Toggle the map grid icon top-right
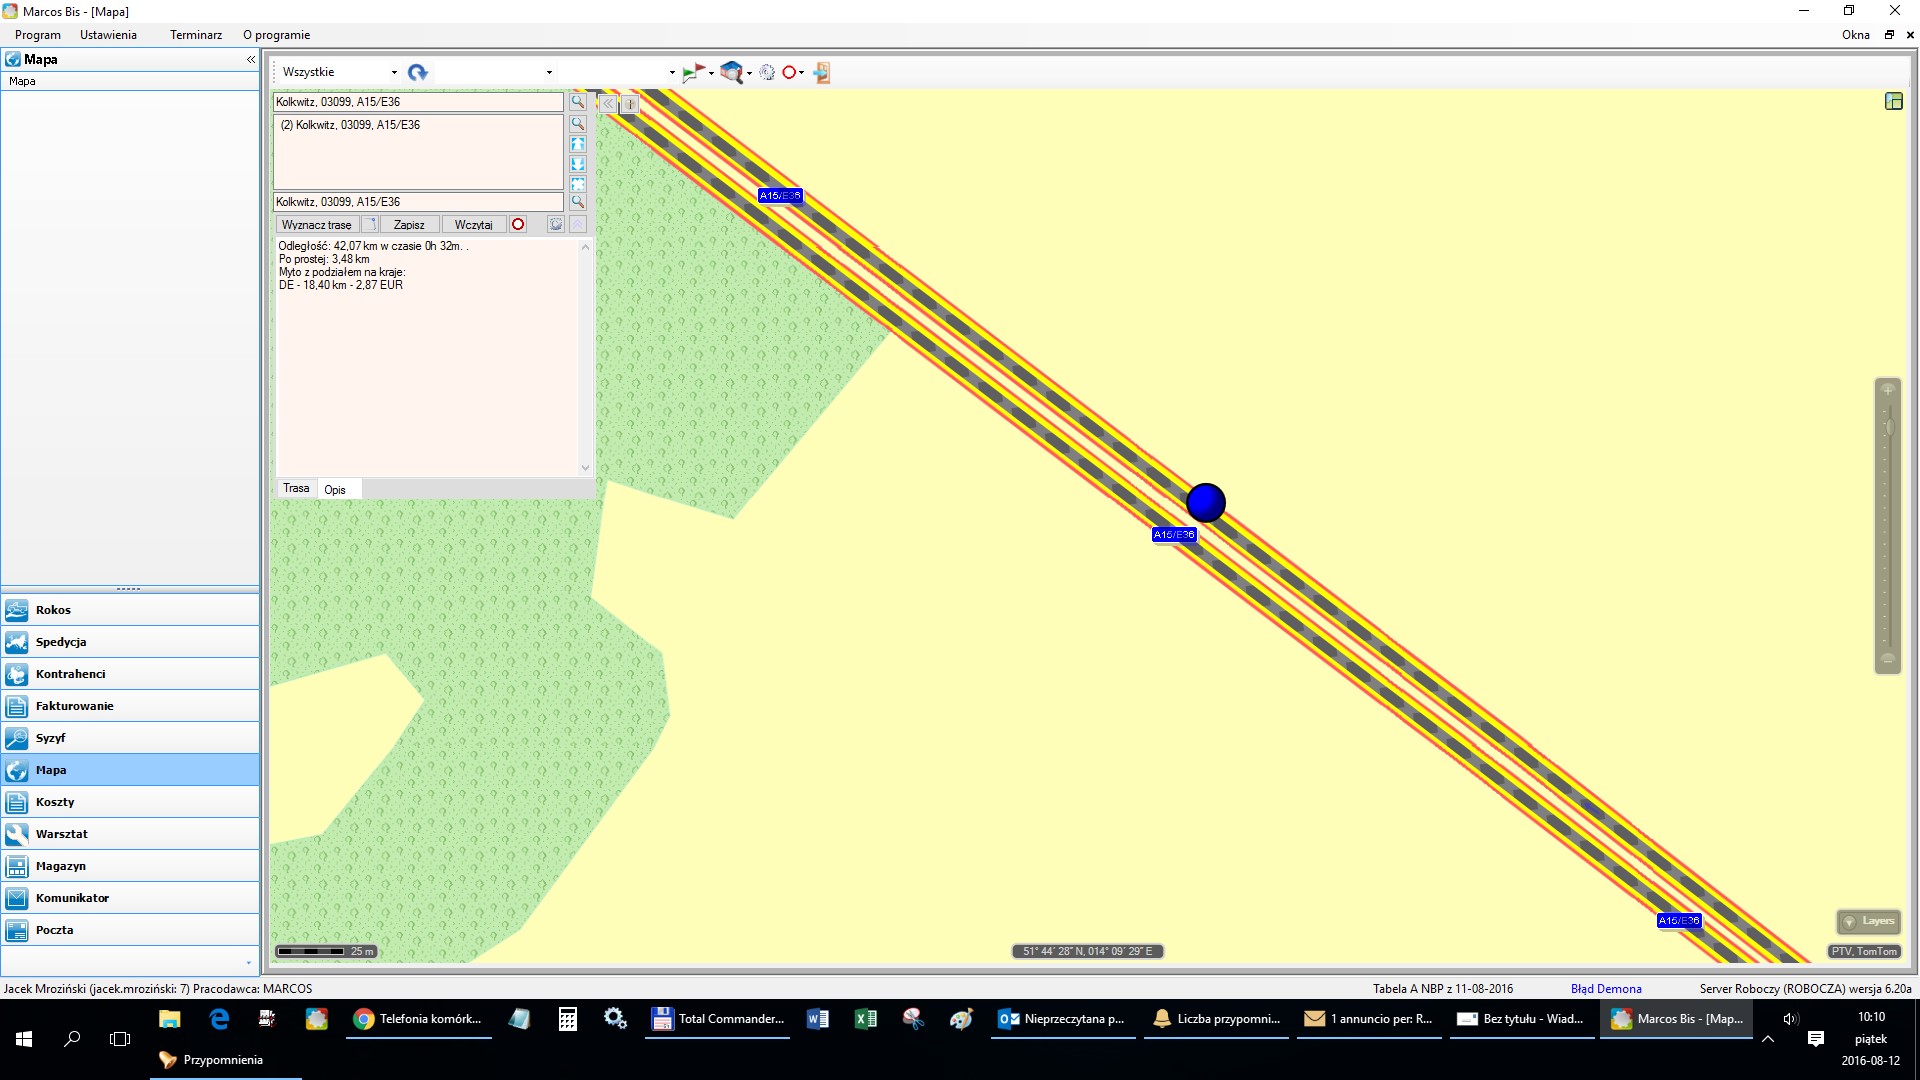Screen dimensions: 1920x1080 pos(1893,101)
